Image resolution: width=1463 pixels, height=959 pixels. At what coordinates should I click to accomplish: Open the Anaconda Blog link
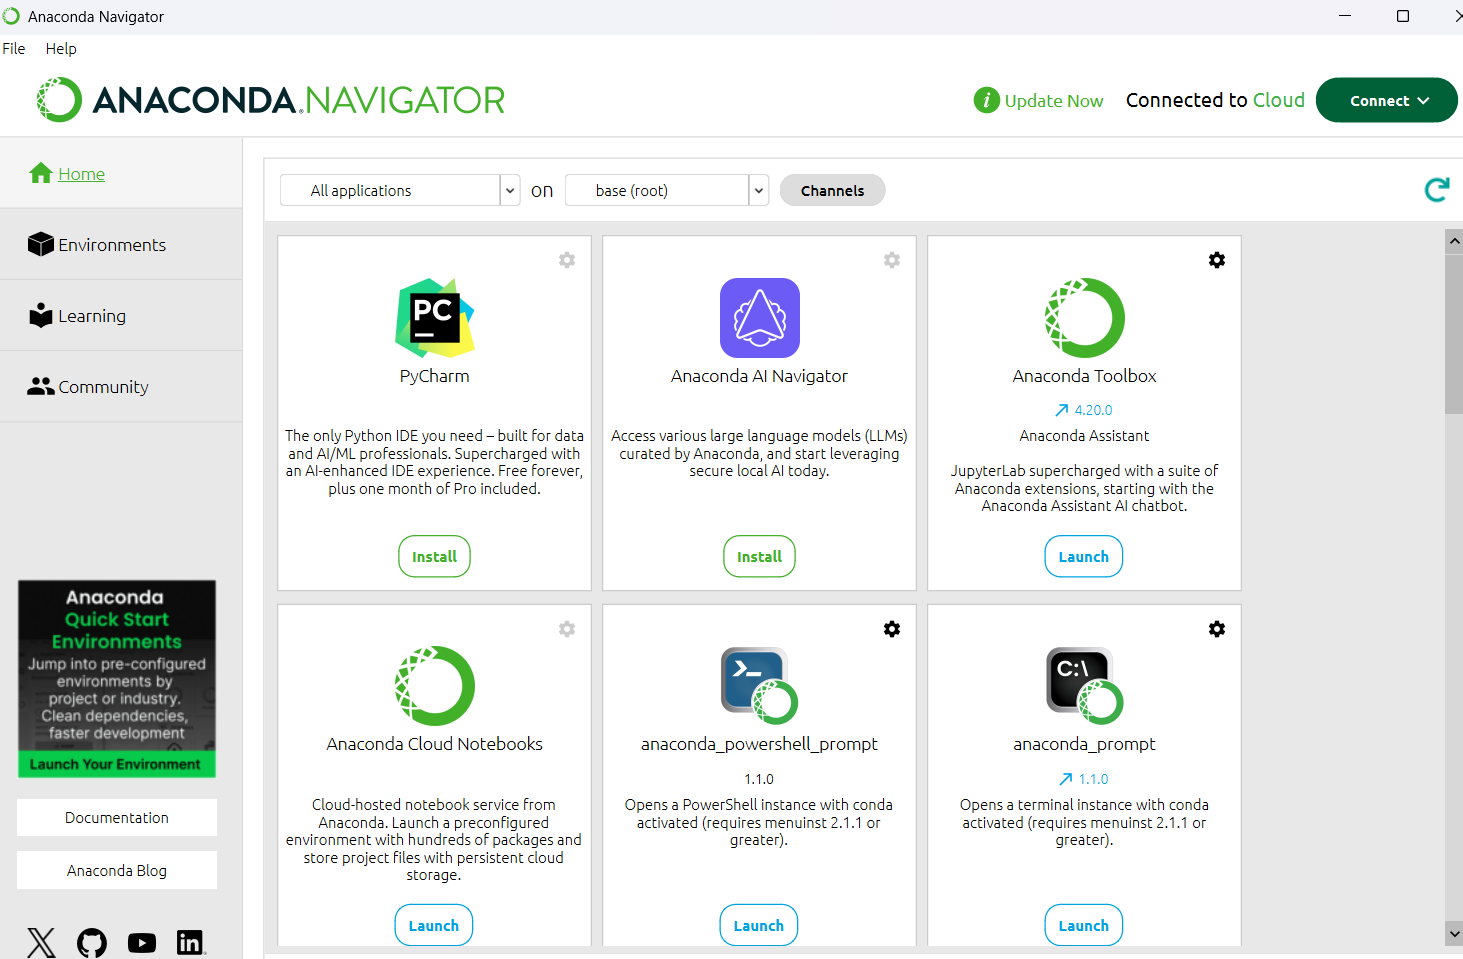[x=117, y=870]
